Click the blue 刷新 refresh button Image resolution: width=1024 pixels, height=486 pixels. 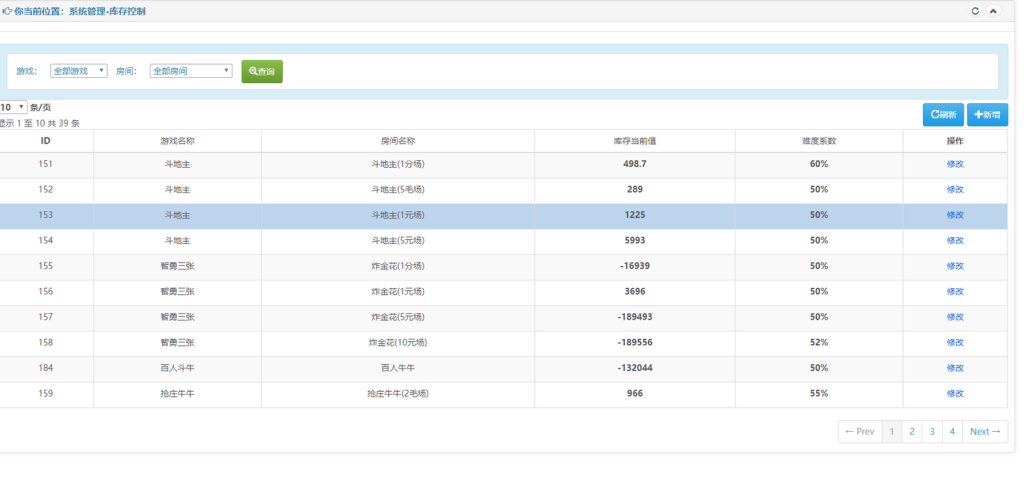[943, 115]
